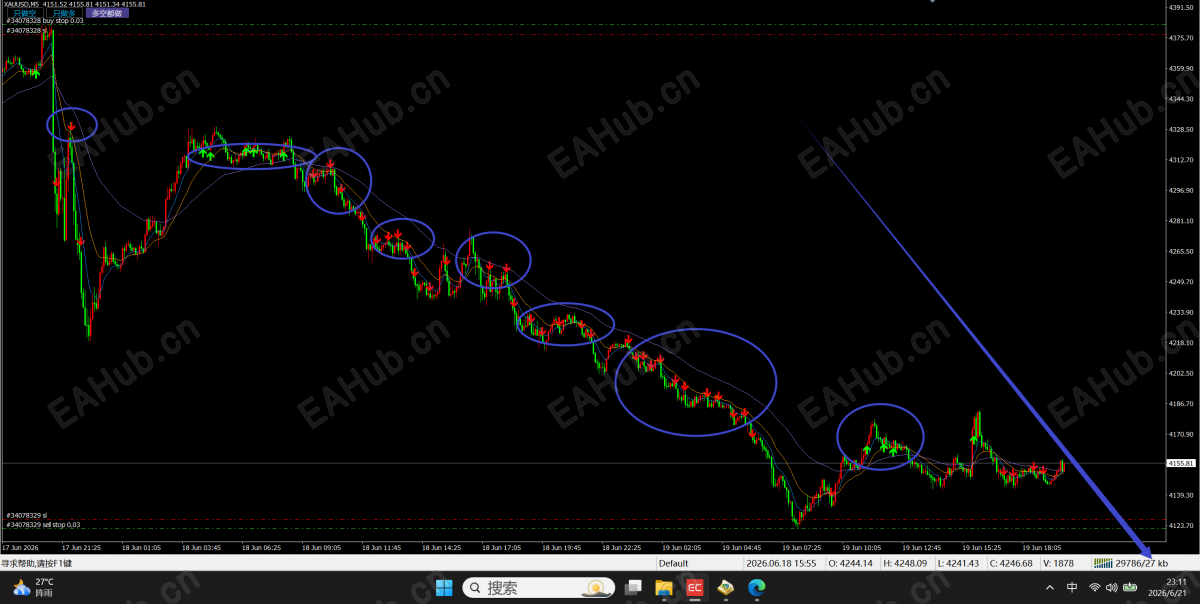This screenshot has width=1200, height=604.
Task: Click the Default profile in status bar
Action: tap(673, 563)
